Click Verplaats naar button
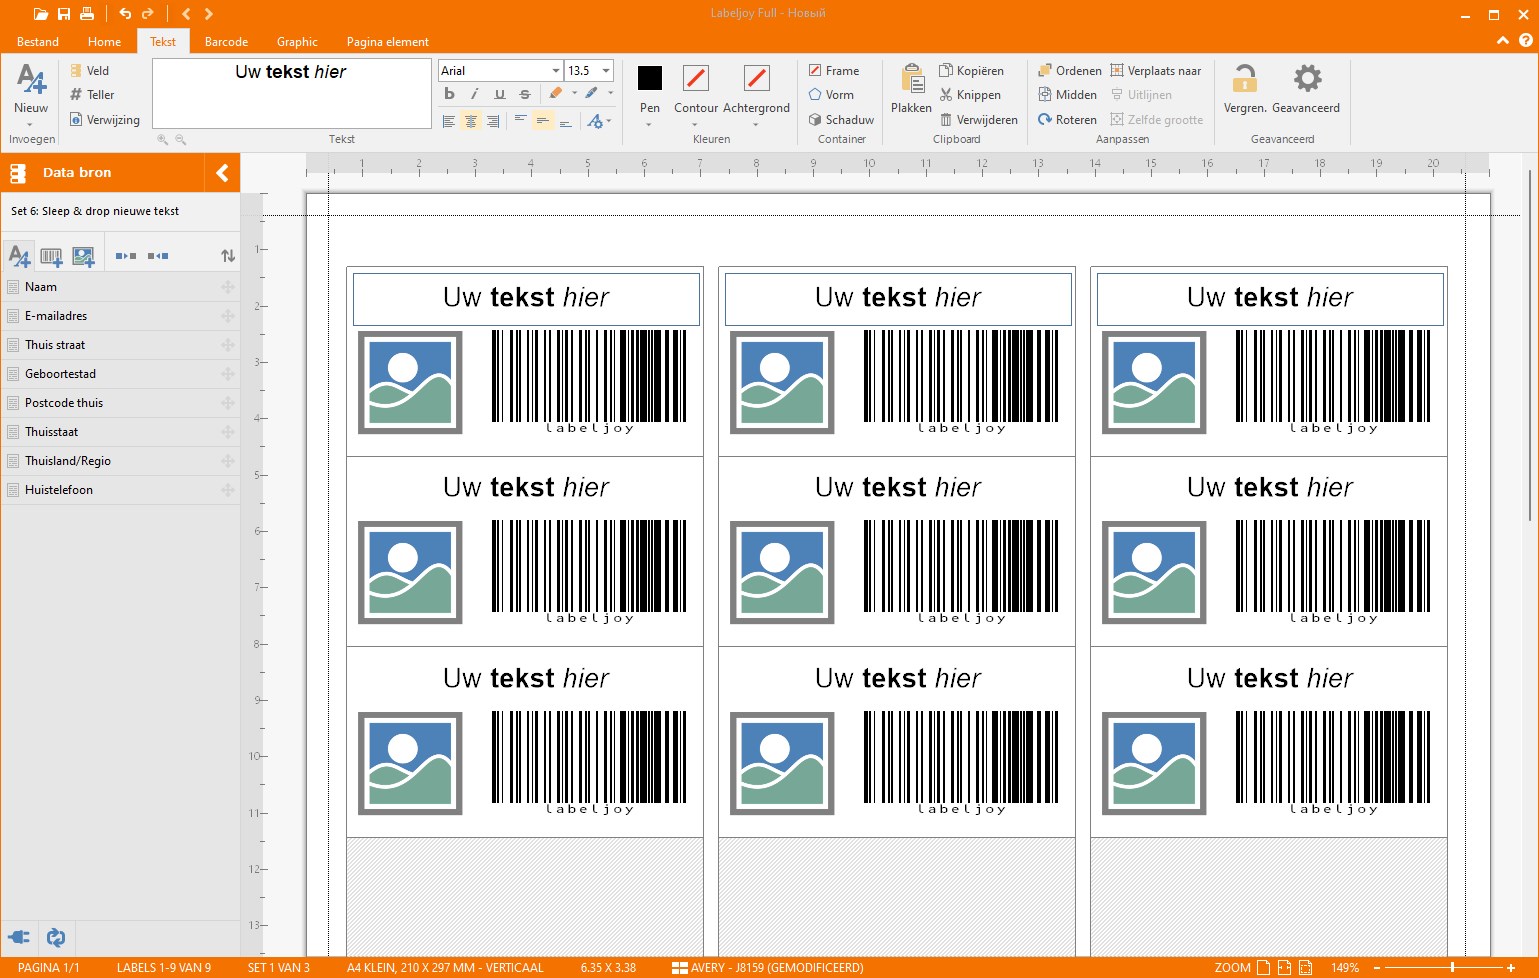The image size is (1539, 978). 1156,71
